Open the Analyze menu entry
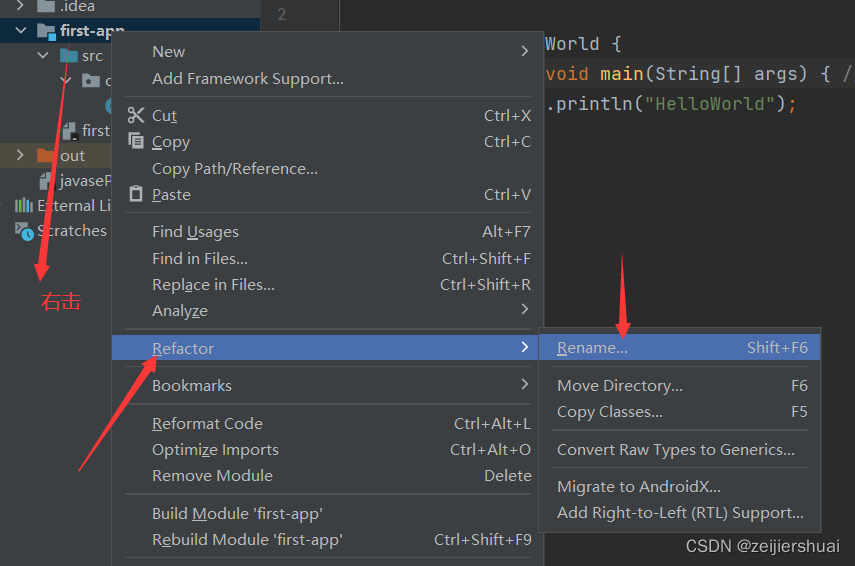Screen dimensions: 855x566 [x=327, y=310]
